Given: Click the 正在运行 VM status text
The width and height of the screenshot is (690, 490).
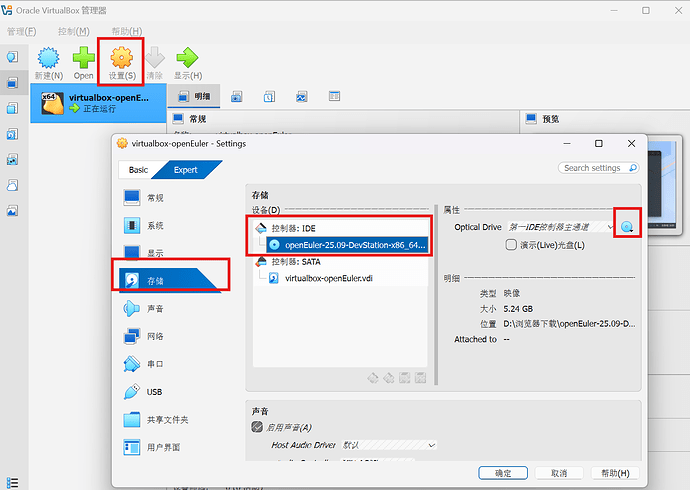Looking at the screenshot, I should click(99, 109).
